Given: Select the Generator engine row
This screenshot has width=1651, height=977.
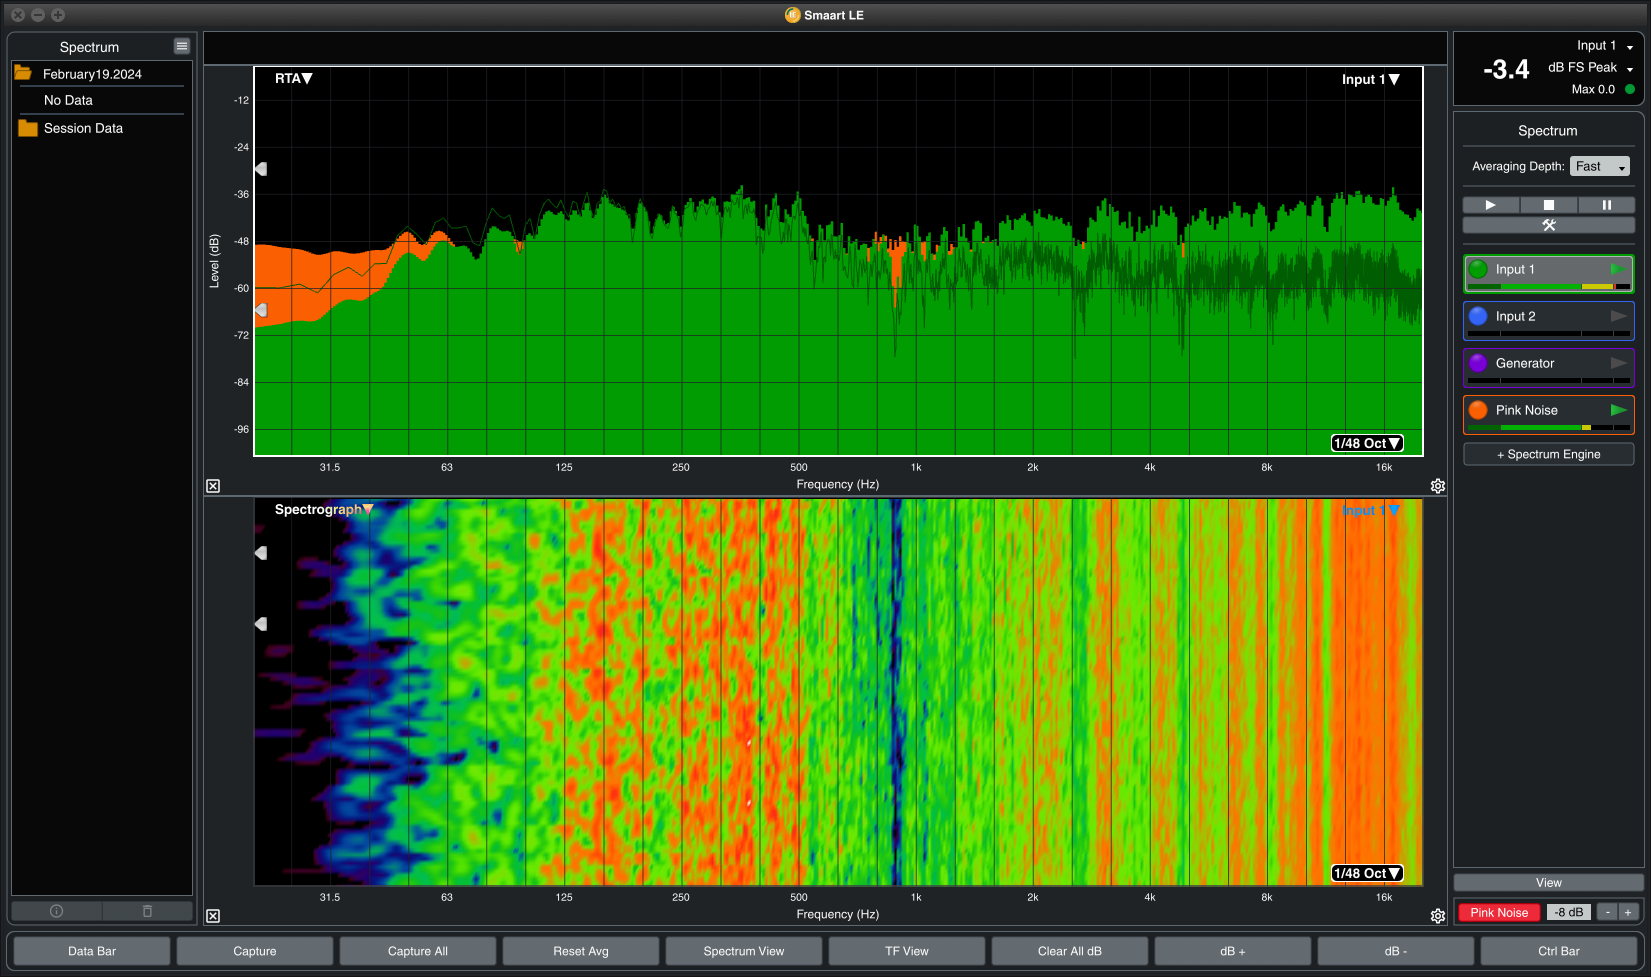Looking at the screenshot, I should (1549, 367).
